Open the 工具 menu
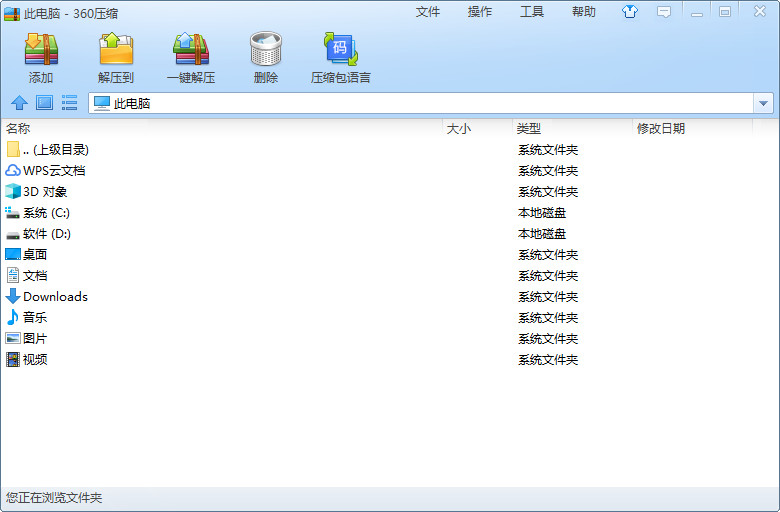Image resolution: width=780 pixels, height=512 pixels. click(532, 11)
